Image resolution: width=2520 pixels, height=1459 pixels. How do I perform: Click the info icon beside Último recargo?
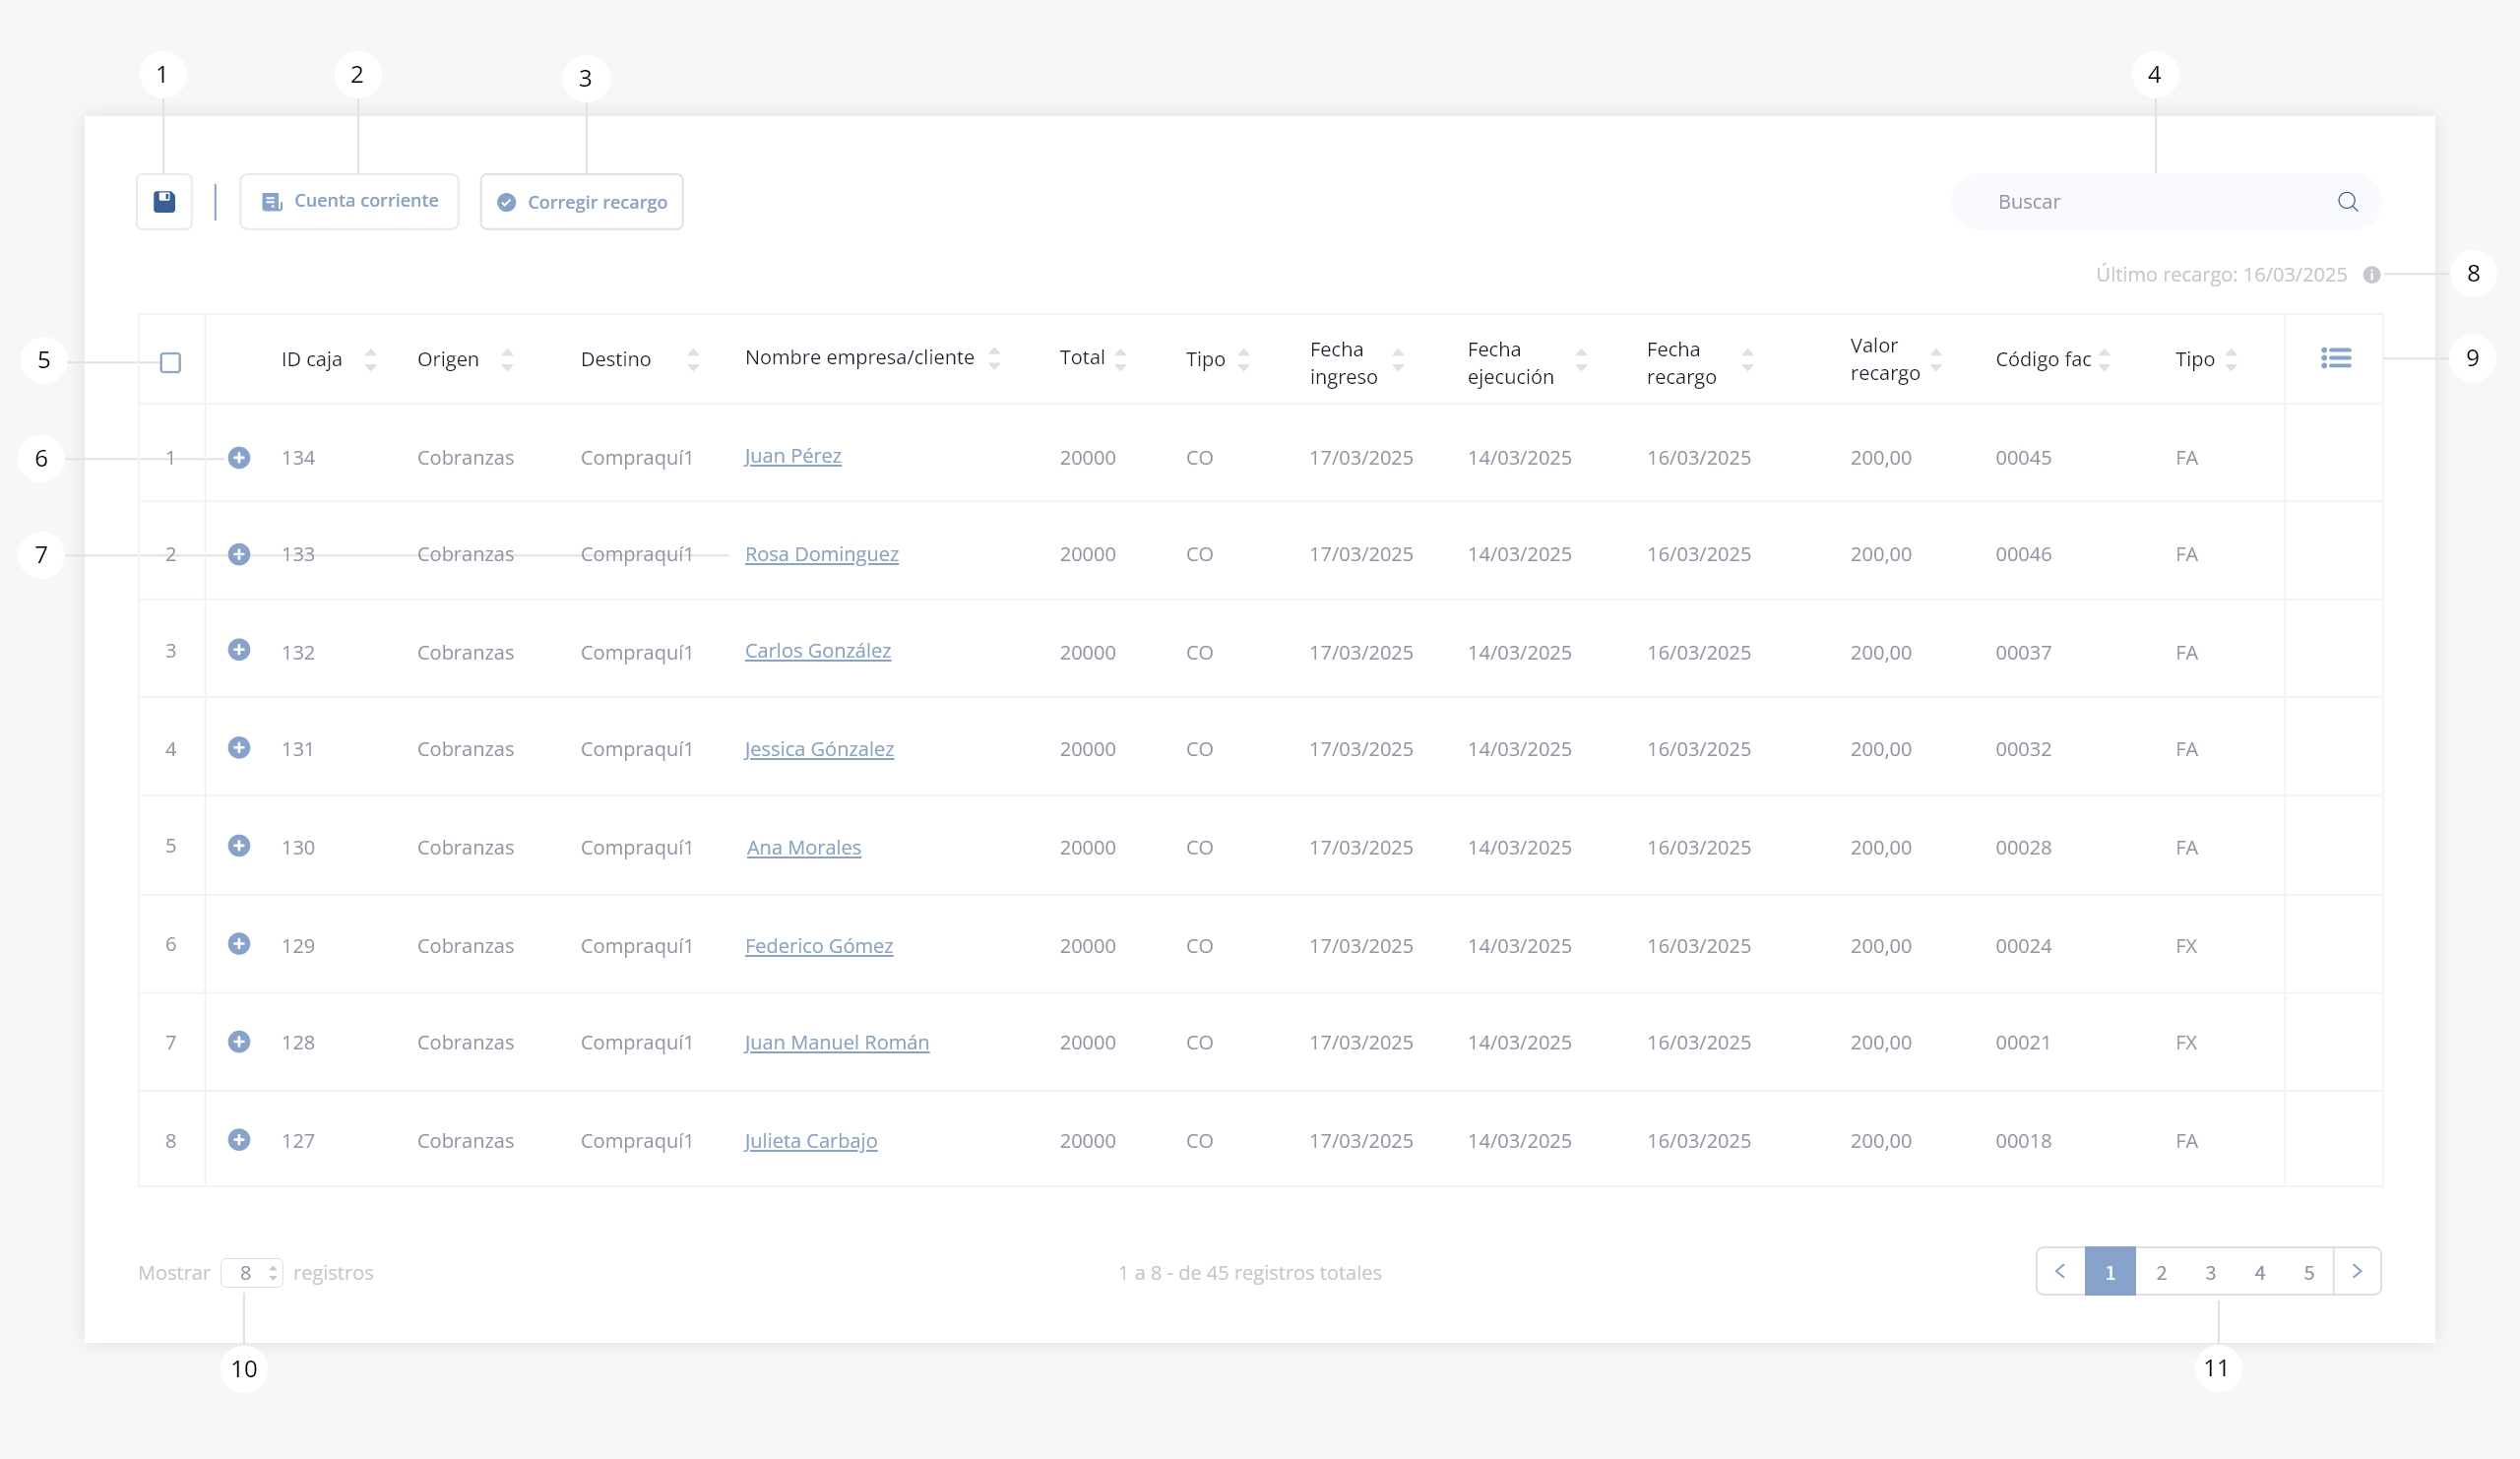(2371, 275)
